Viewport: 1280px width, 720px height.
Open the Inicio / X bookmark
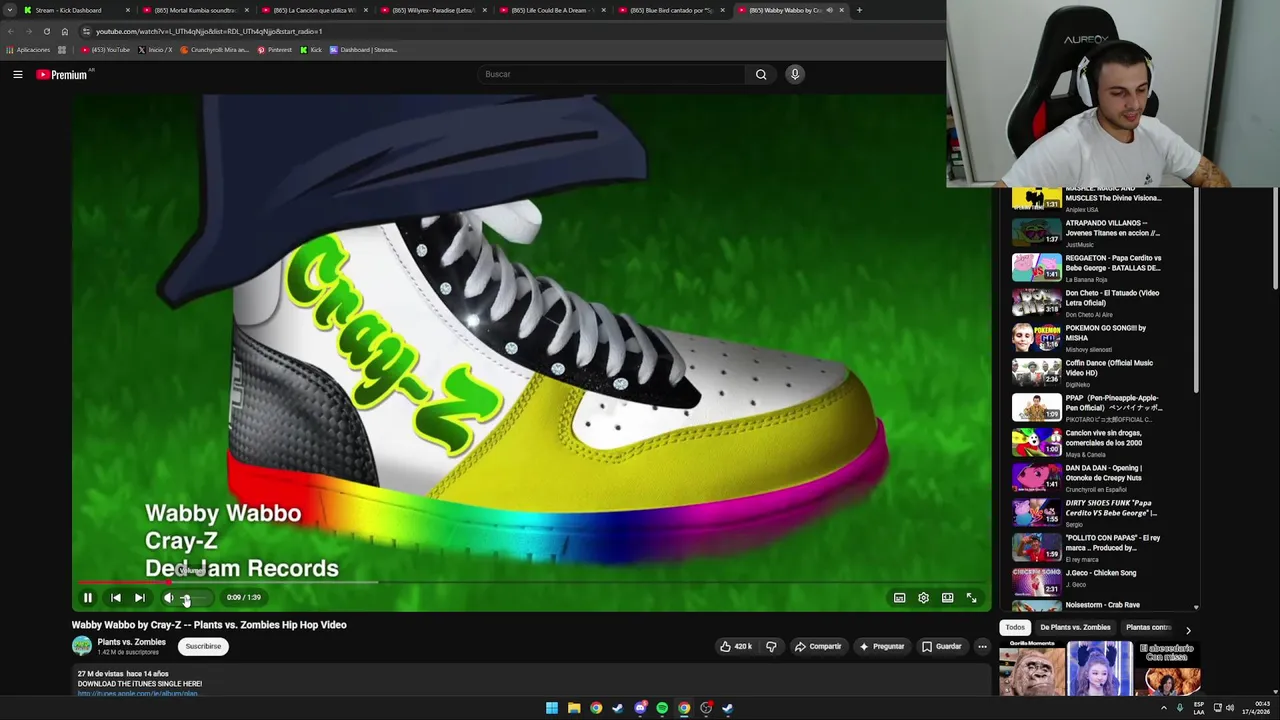point(155,50)
